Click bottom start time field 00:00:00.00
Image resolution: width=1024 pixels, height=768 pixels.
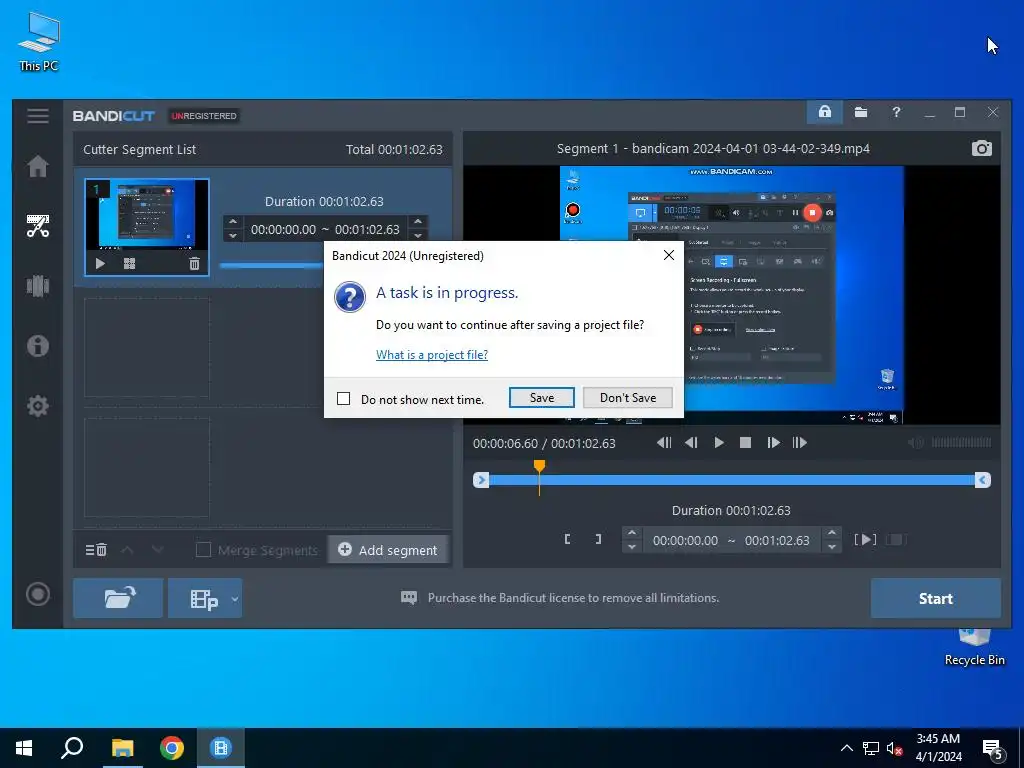(x=685, y=541)
